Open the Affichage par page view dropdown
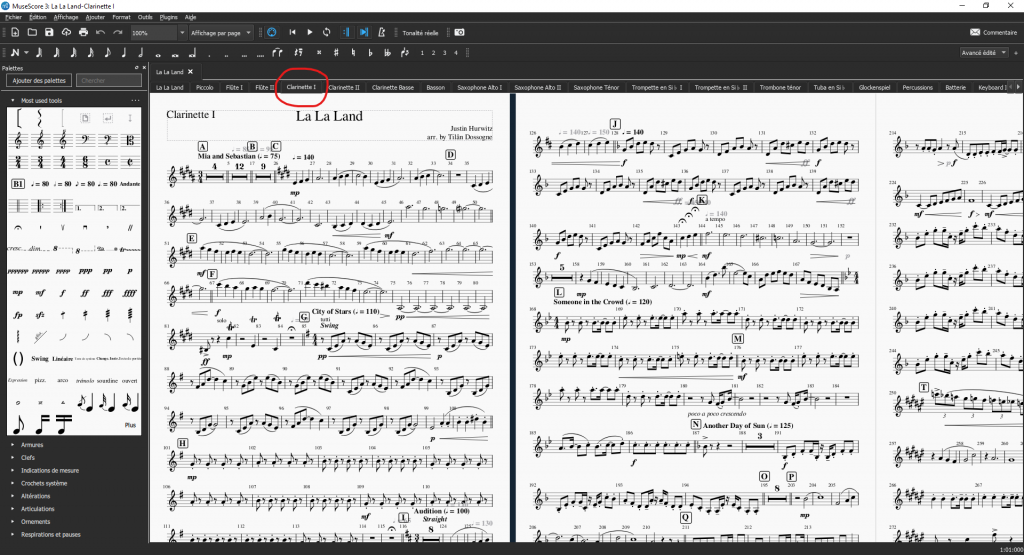Viewport: 1024px width, 555px height. 221,33
